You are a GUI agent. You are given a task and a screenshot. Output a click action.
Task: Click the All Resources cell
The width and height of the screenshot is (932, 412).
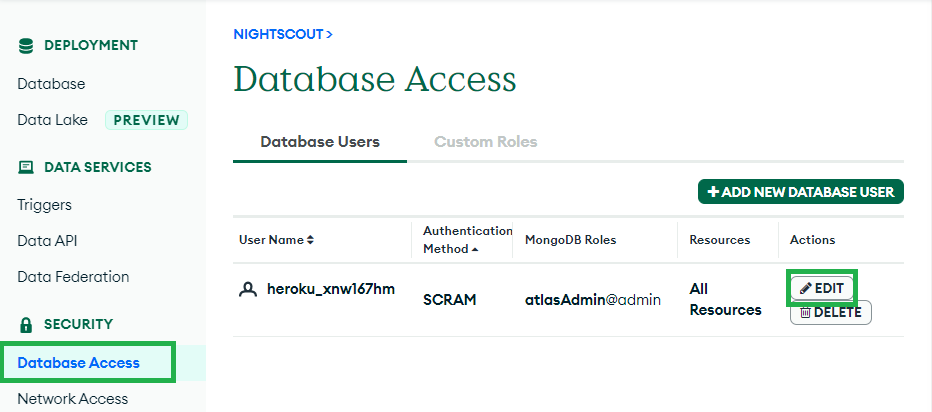[x=725, y=300]
